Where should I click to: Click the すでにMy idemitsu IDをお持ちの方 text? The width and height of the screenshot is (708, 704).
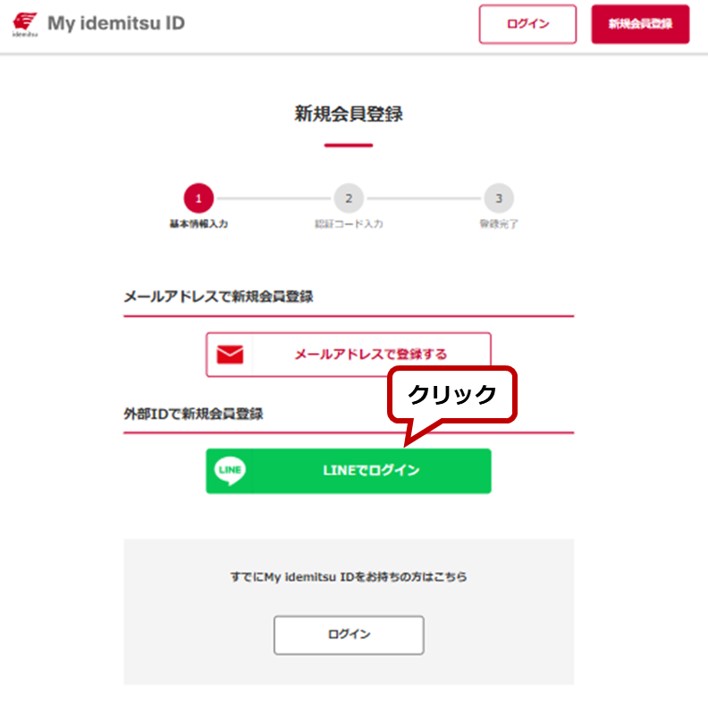pos(349,577)
